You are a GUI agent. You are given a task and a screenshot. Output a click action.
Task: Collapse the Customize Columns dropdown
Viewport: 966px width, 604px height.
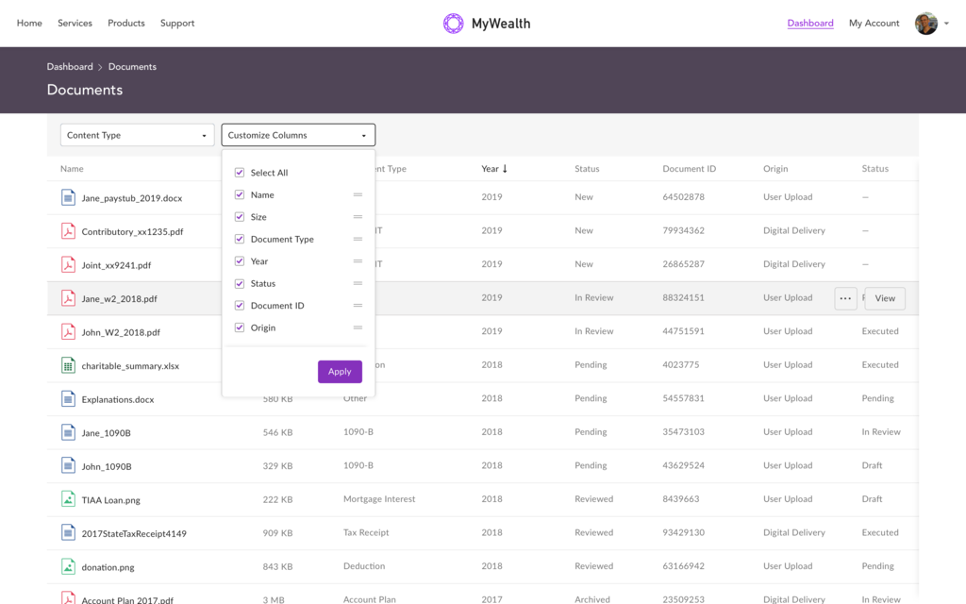(298, 135)
